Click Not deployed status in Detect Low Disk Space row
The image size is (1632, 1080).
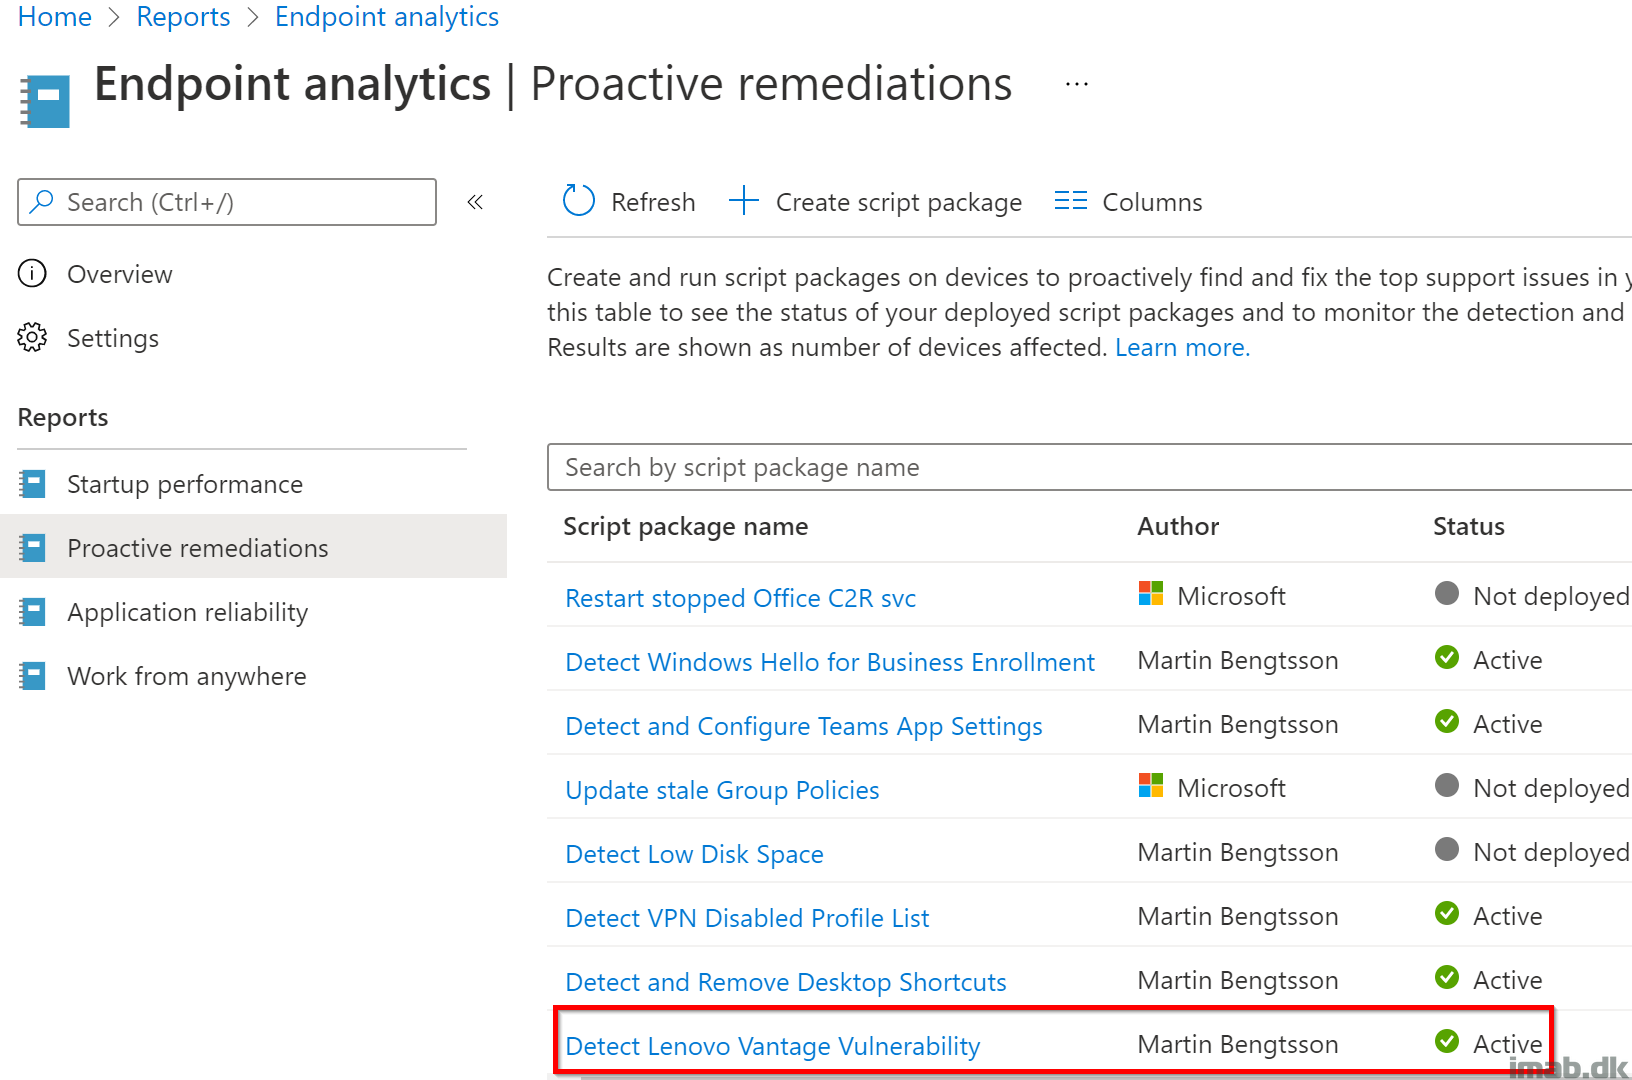click(x=1551, y=852)
